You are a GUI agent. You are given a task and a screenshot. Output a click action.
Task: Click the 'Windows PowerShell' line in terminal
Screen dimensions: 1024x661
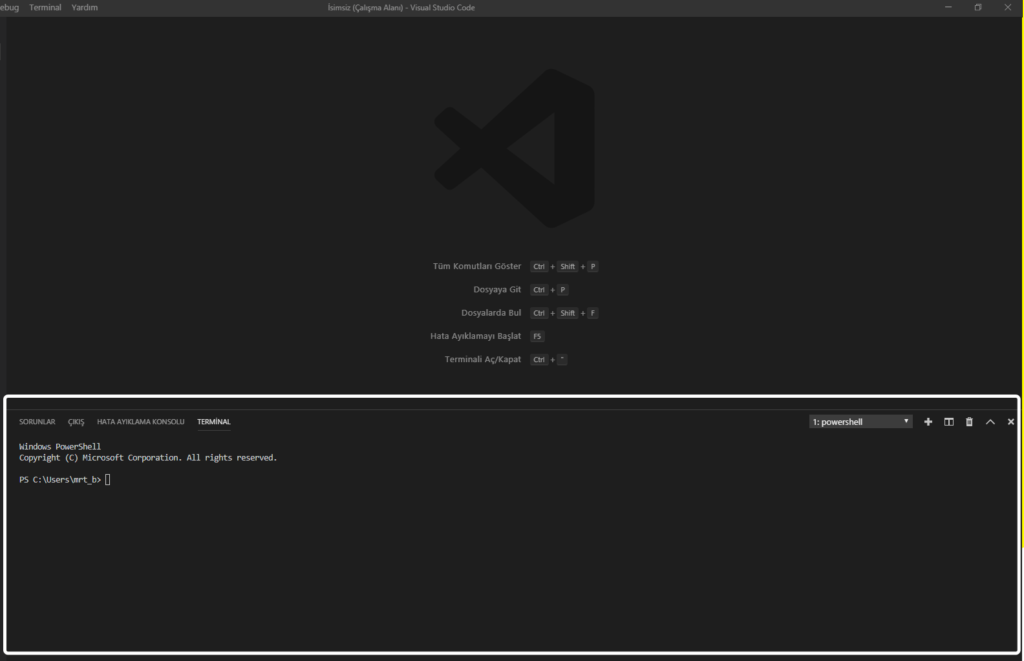(60, 447)
